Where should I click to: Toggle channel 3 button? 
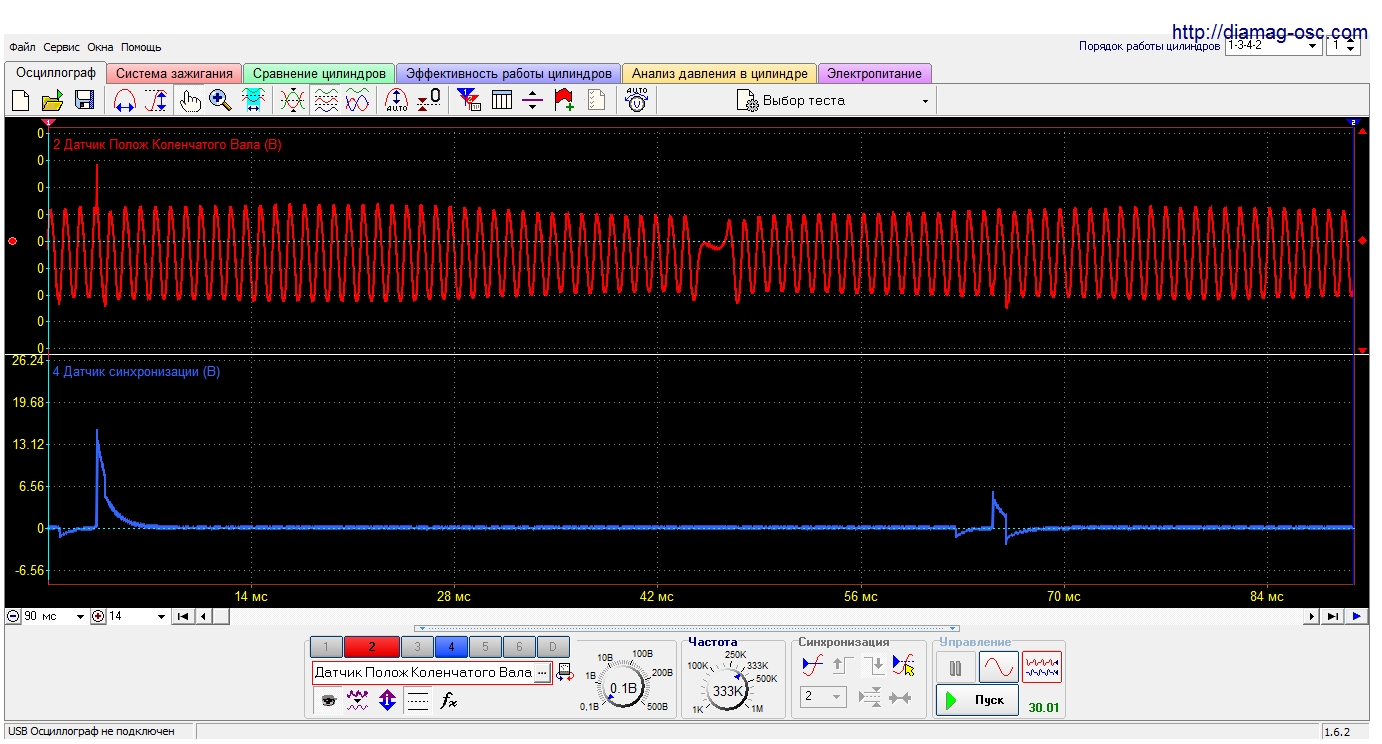tap(417, 648)
